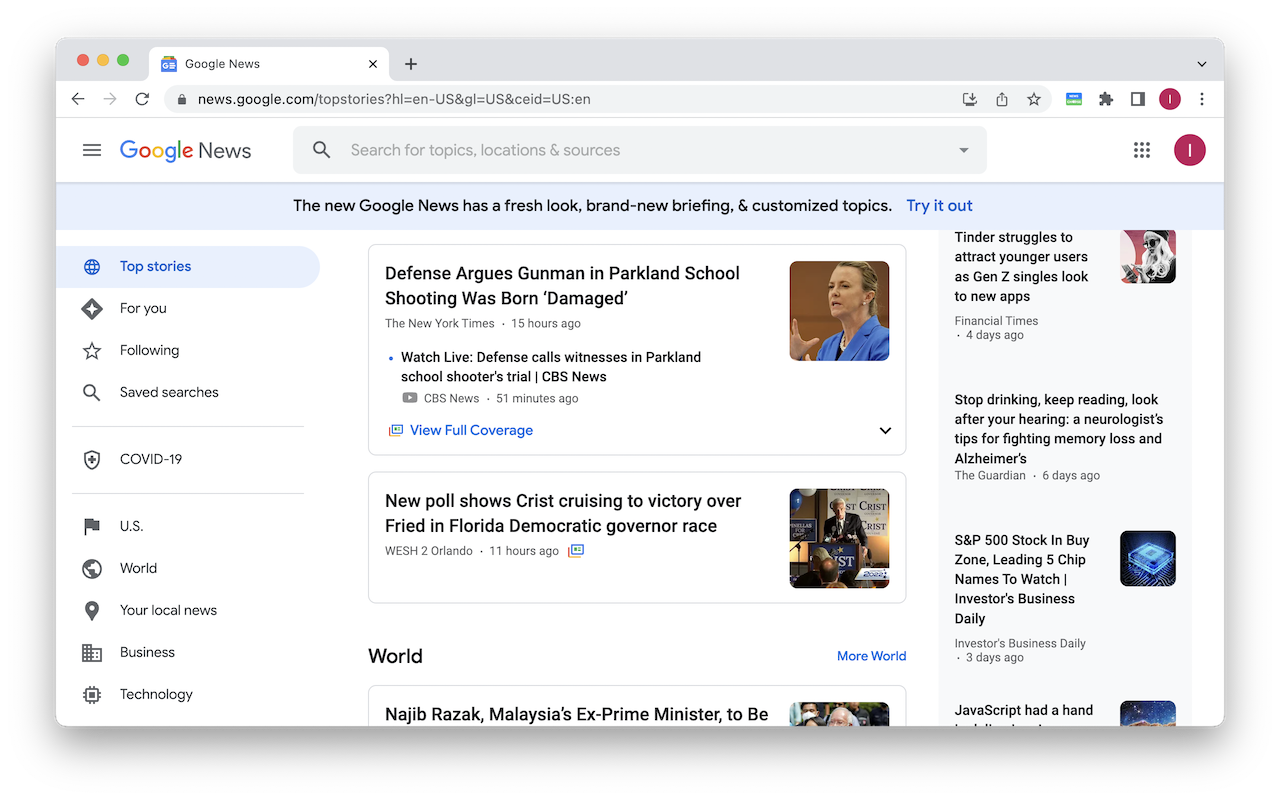Click the Try it out link
The height and width of the screenshot is (800, 1280).
tap(939, 205)
